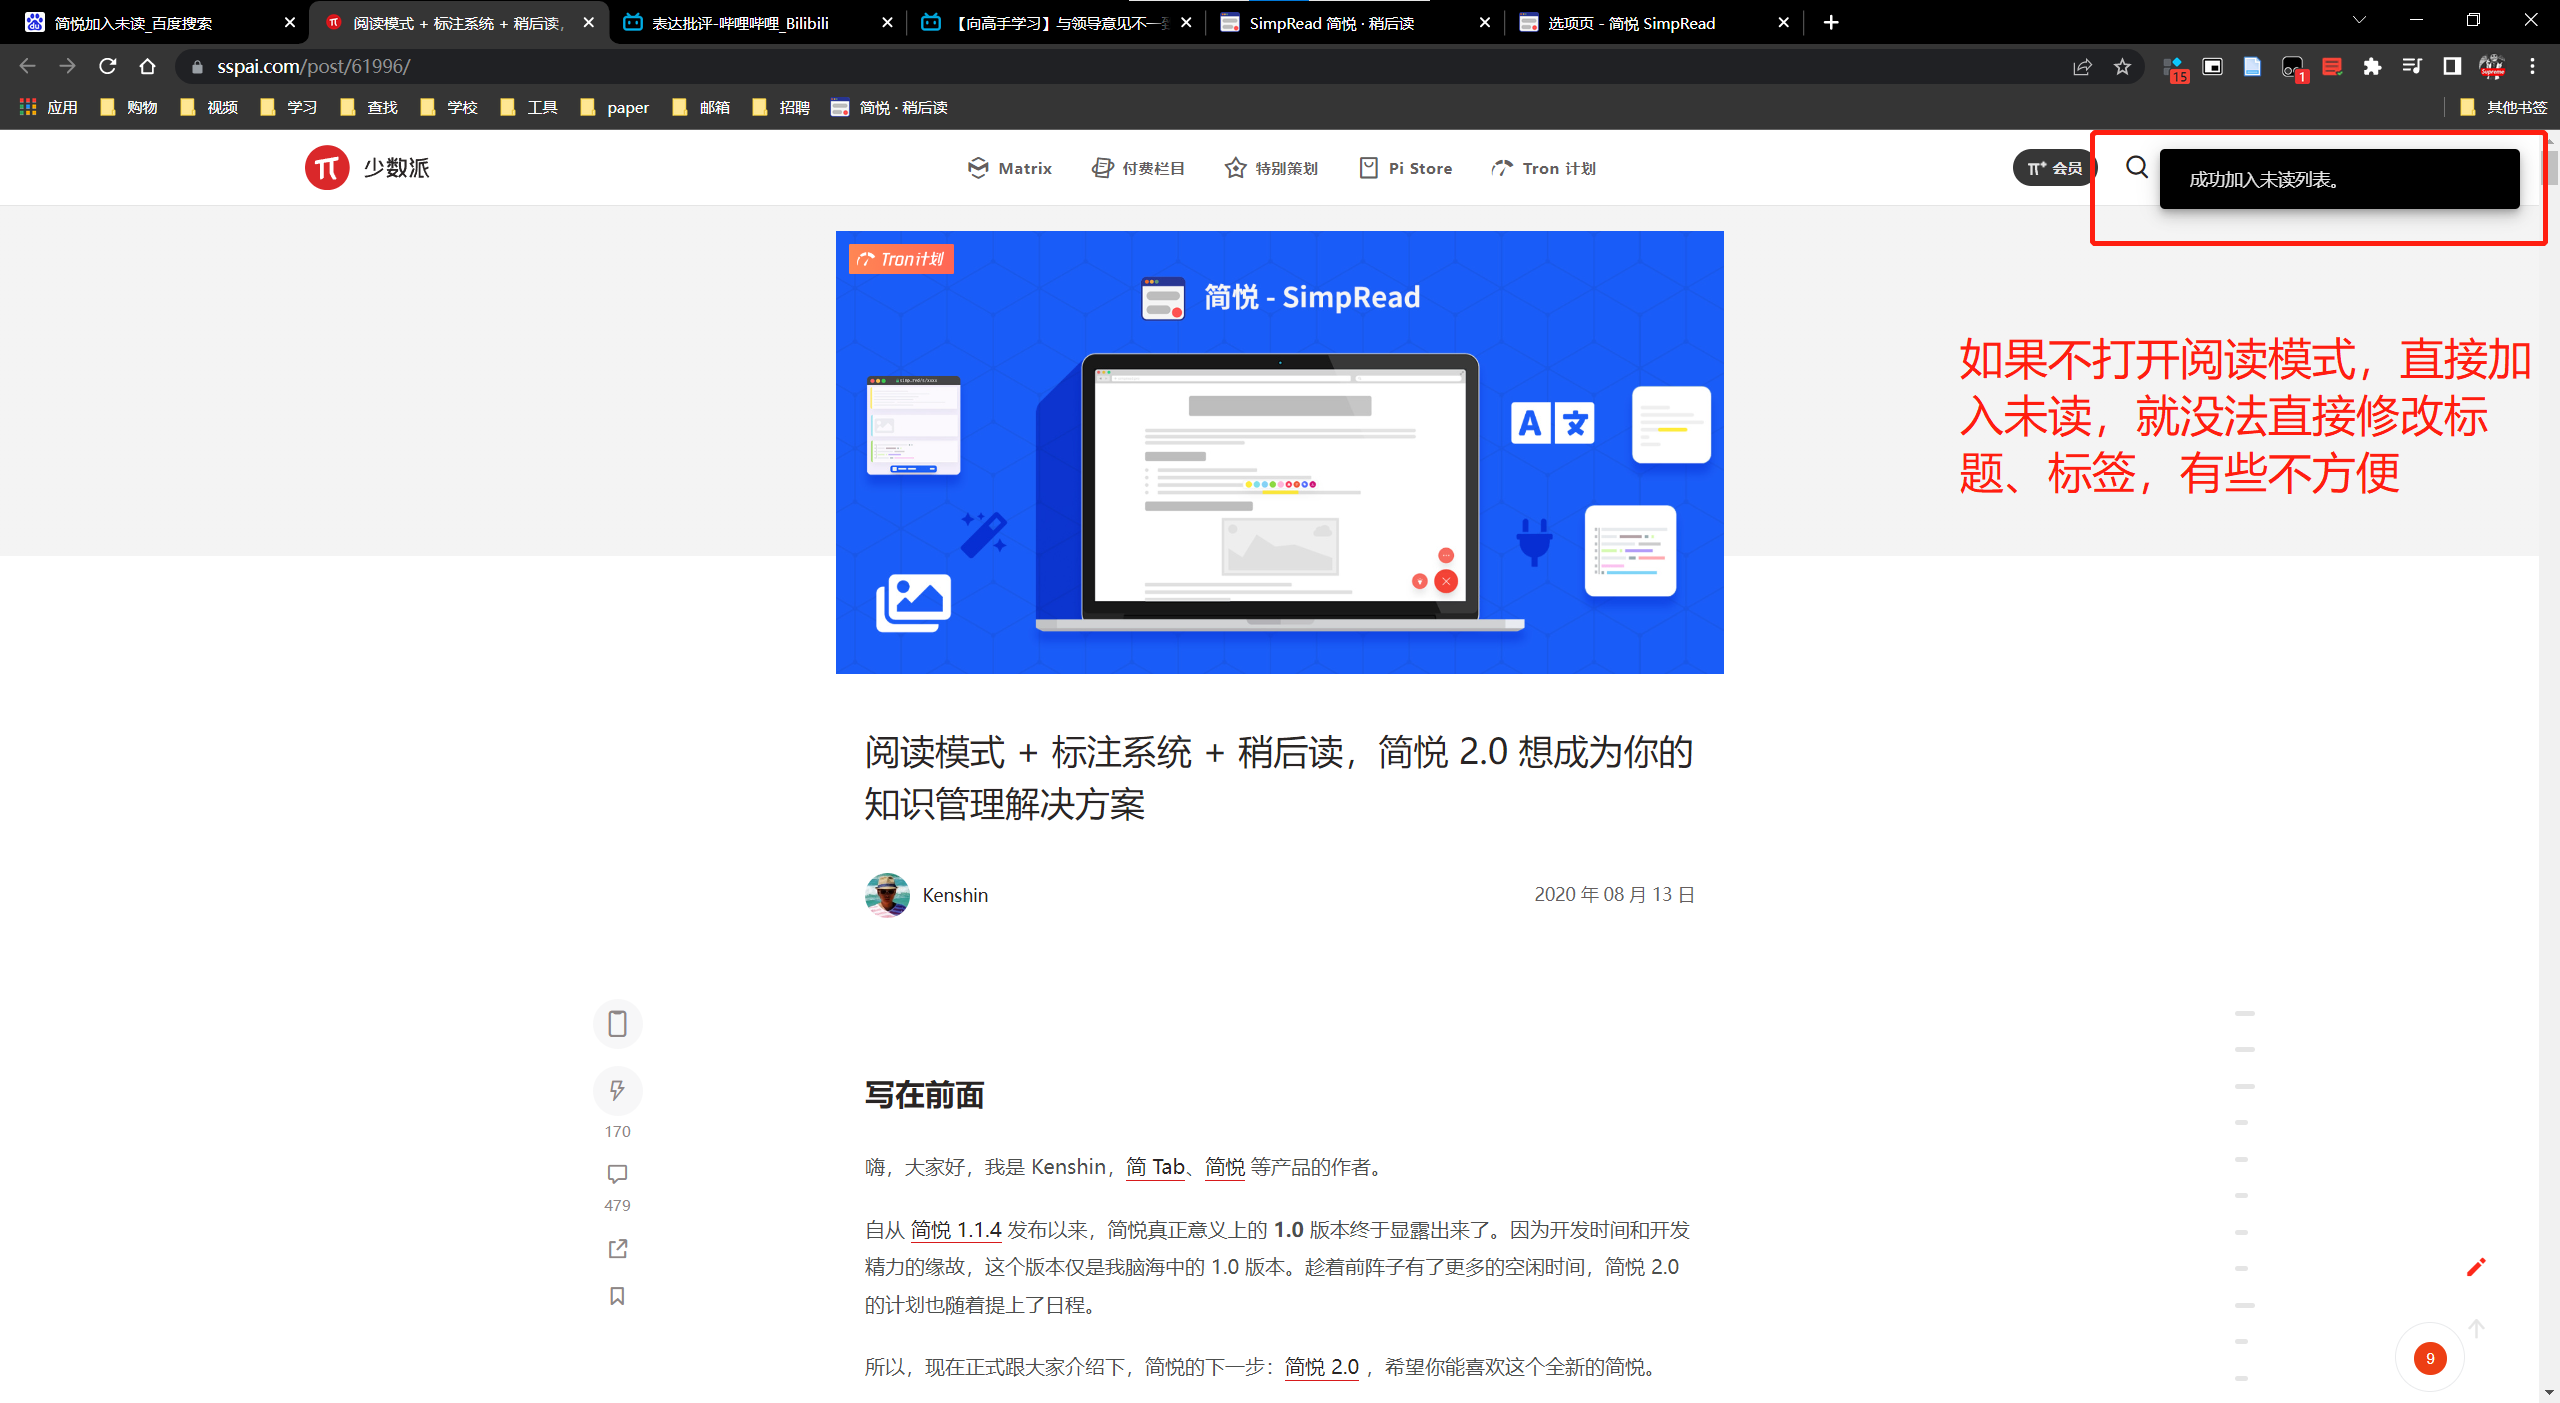
Task: Click the red circle with number 9
Action: point(2430,1358)
